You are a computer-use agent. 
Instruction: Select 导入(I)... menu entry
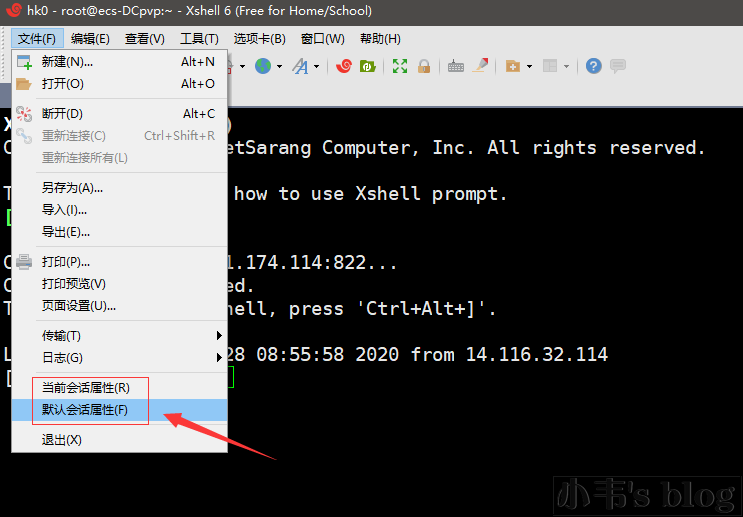point(119,210)
